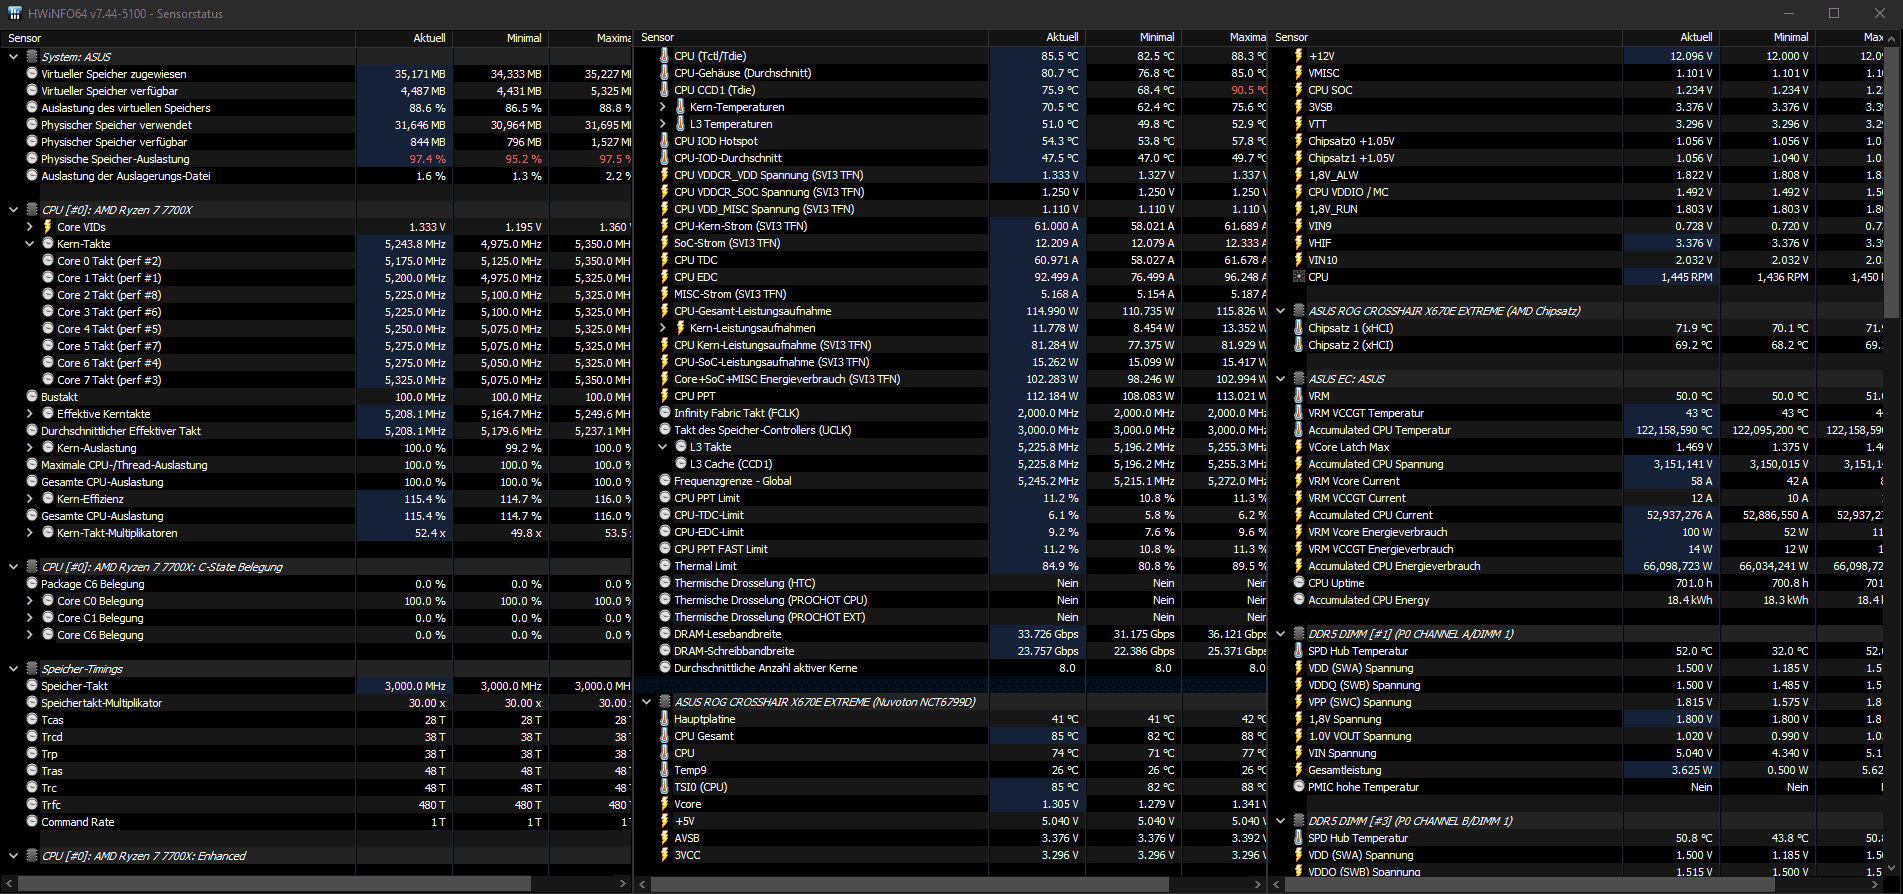Select the Physische Speicher-Auslastung row
Viewport: 1903px width, 894px height.
coord(316,159)
